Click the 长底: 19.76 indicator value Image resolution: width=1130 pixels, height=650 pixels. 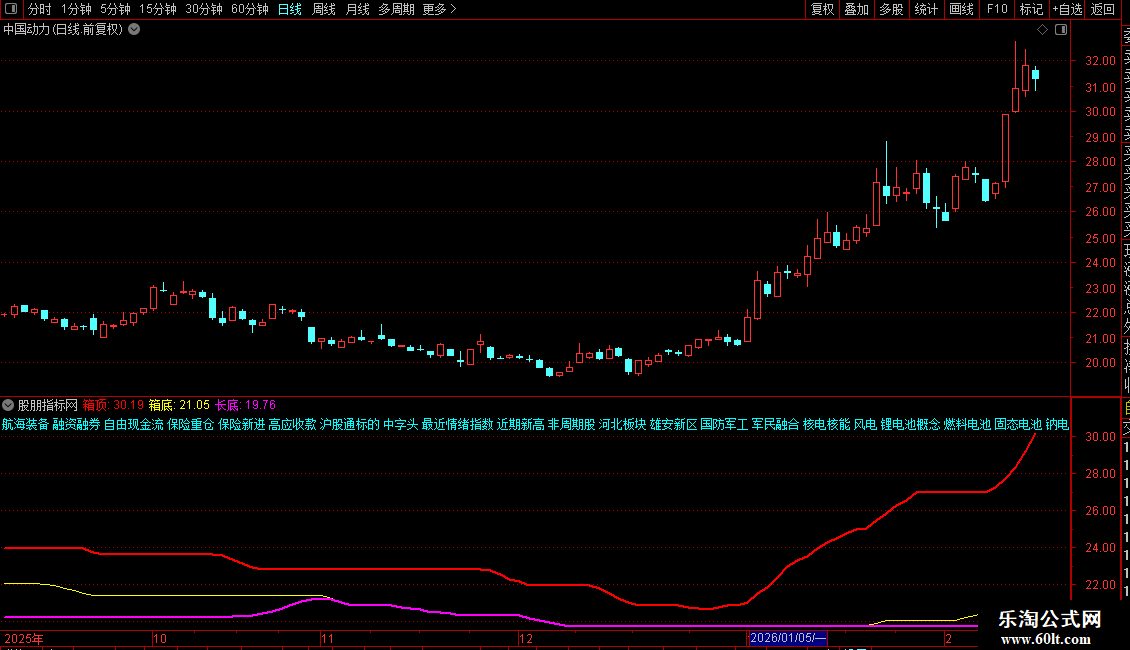tap(245, 405)
